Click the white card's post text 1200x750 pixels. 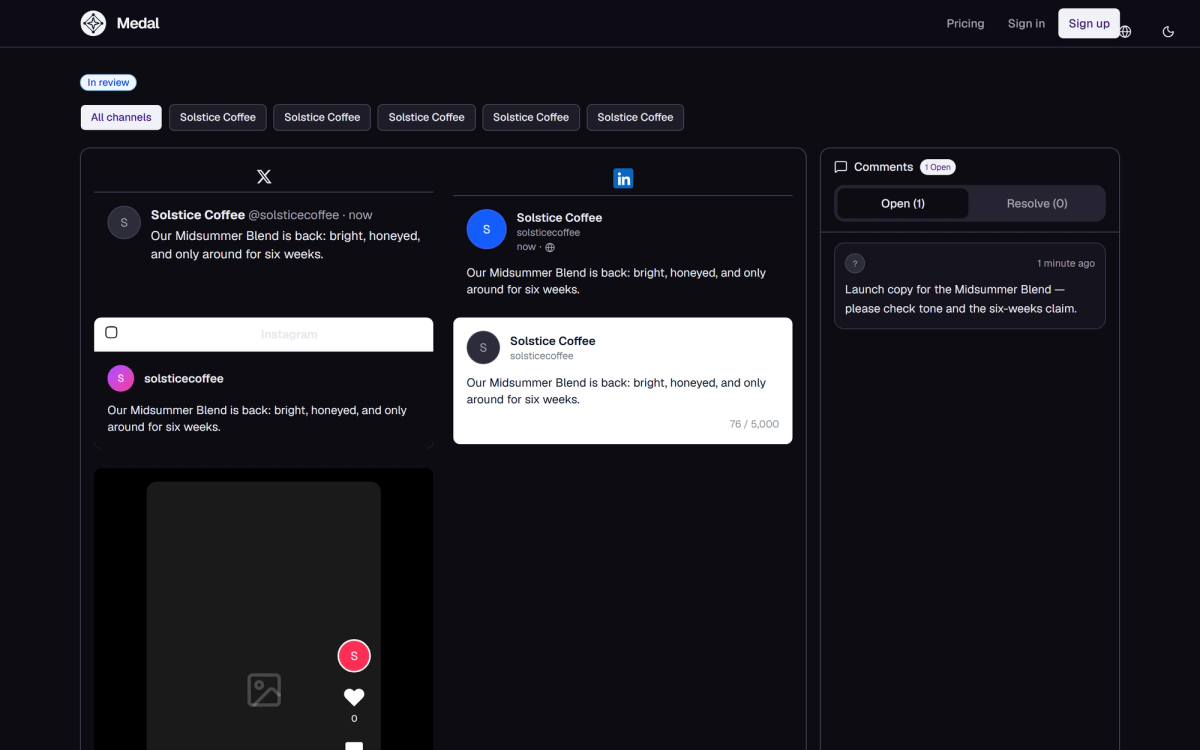pos(616,391)
